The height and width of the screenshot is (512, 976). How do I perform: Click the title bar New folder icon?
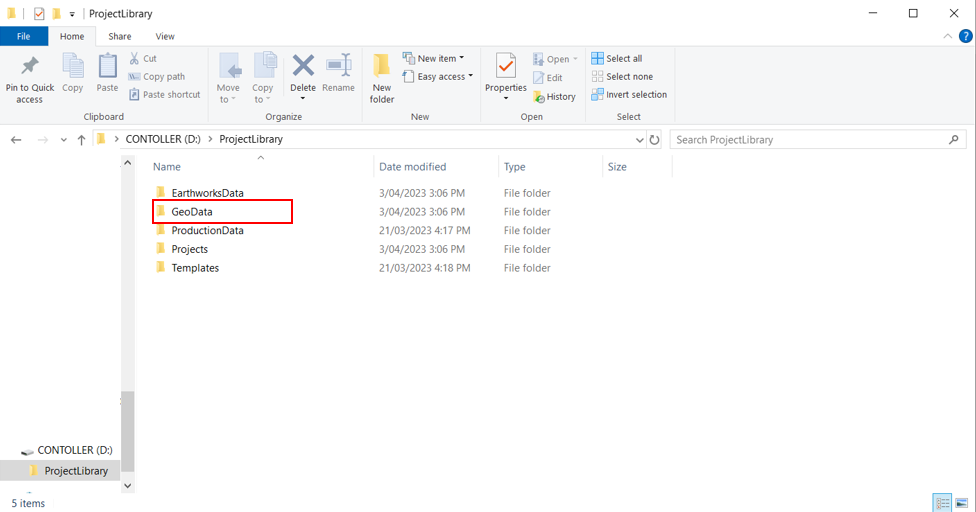point(57,13)
